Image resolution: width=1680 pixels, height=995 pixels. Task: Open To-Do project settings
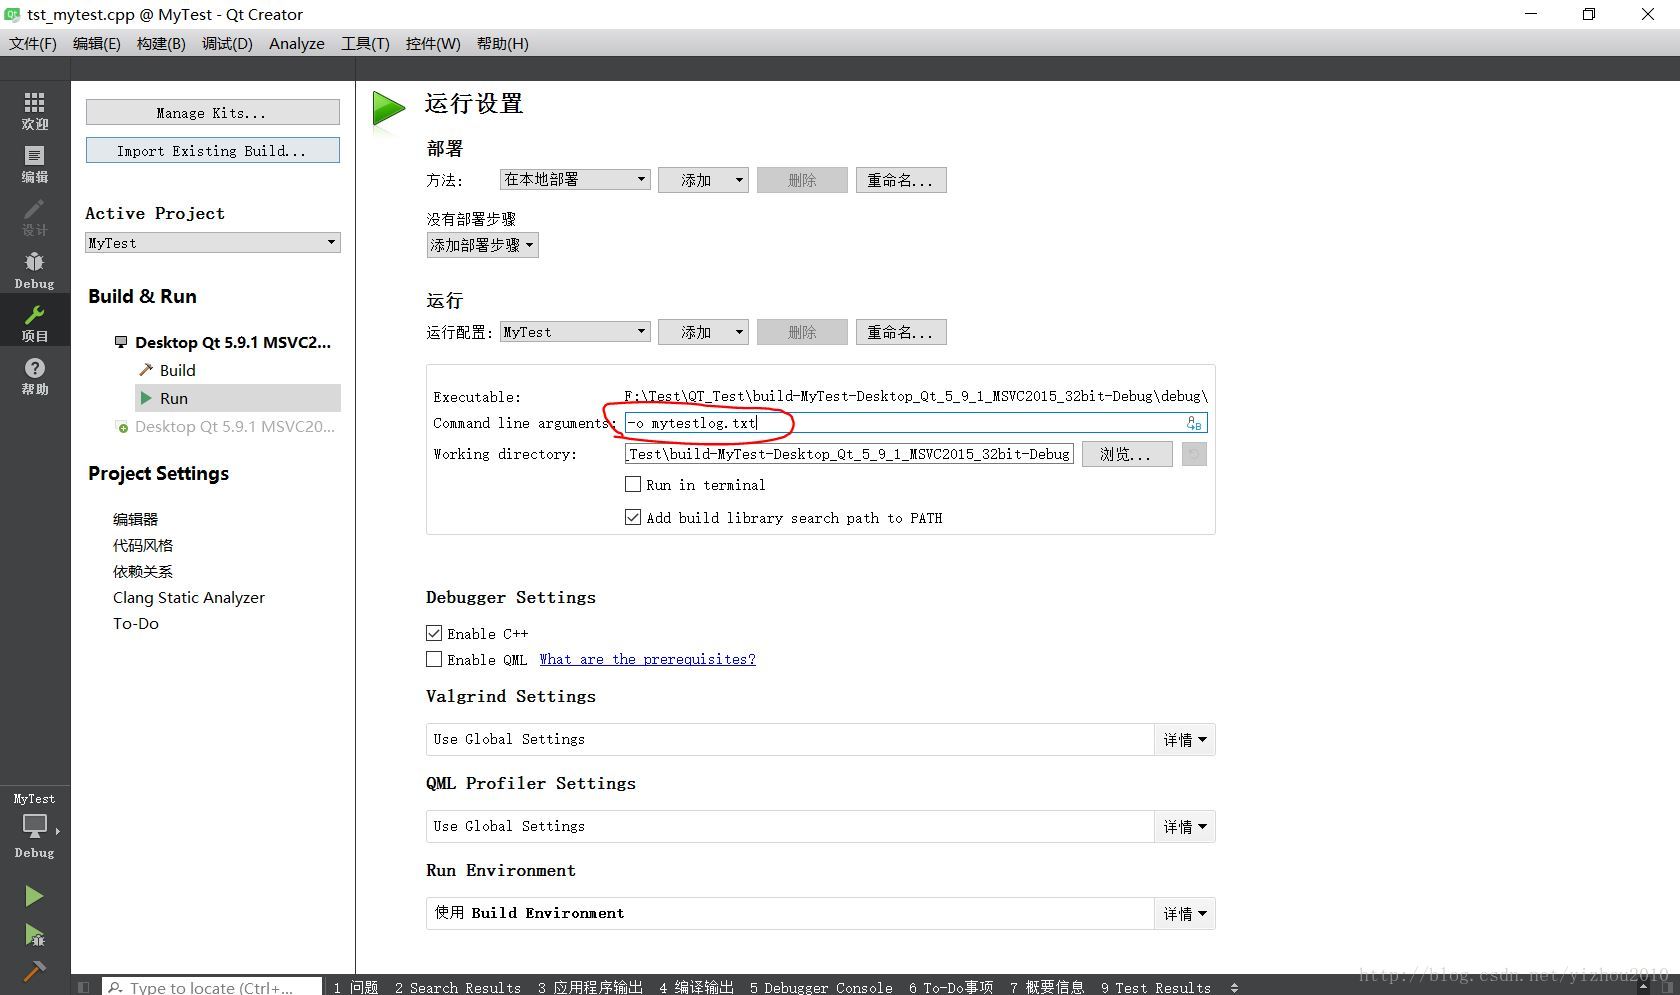pyautogui.click(x=136, y=623)
